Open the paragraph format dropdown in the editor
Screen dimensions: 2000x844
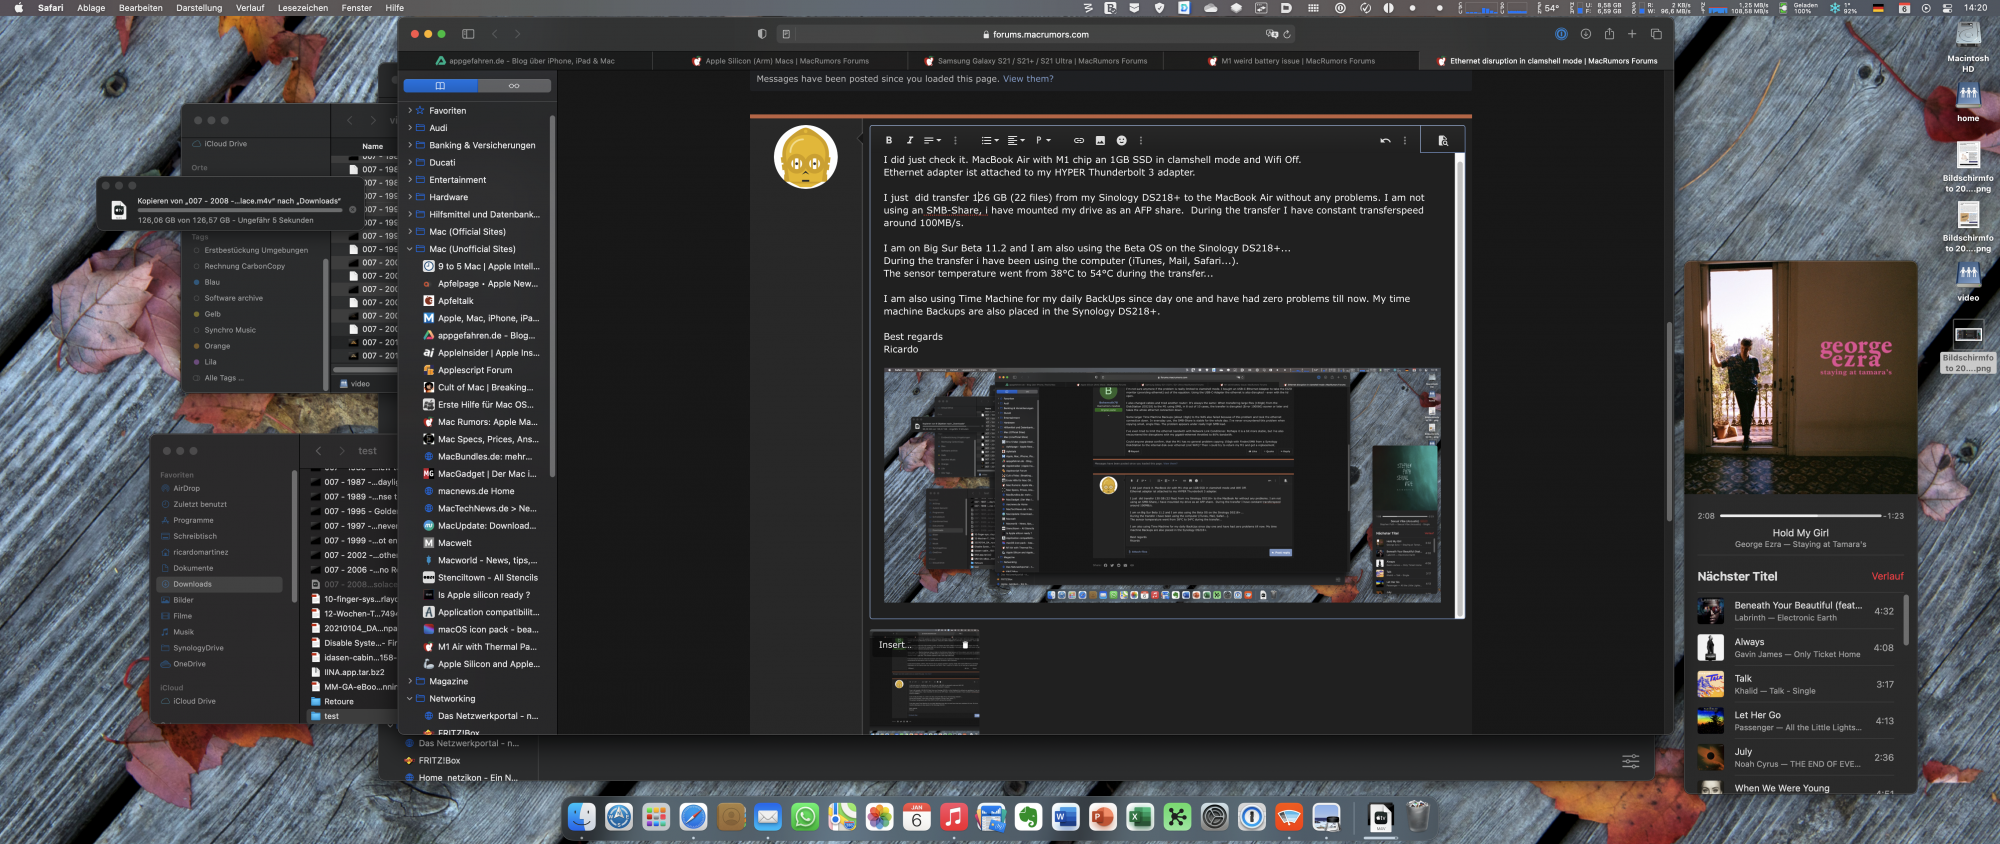point(1043,140)
